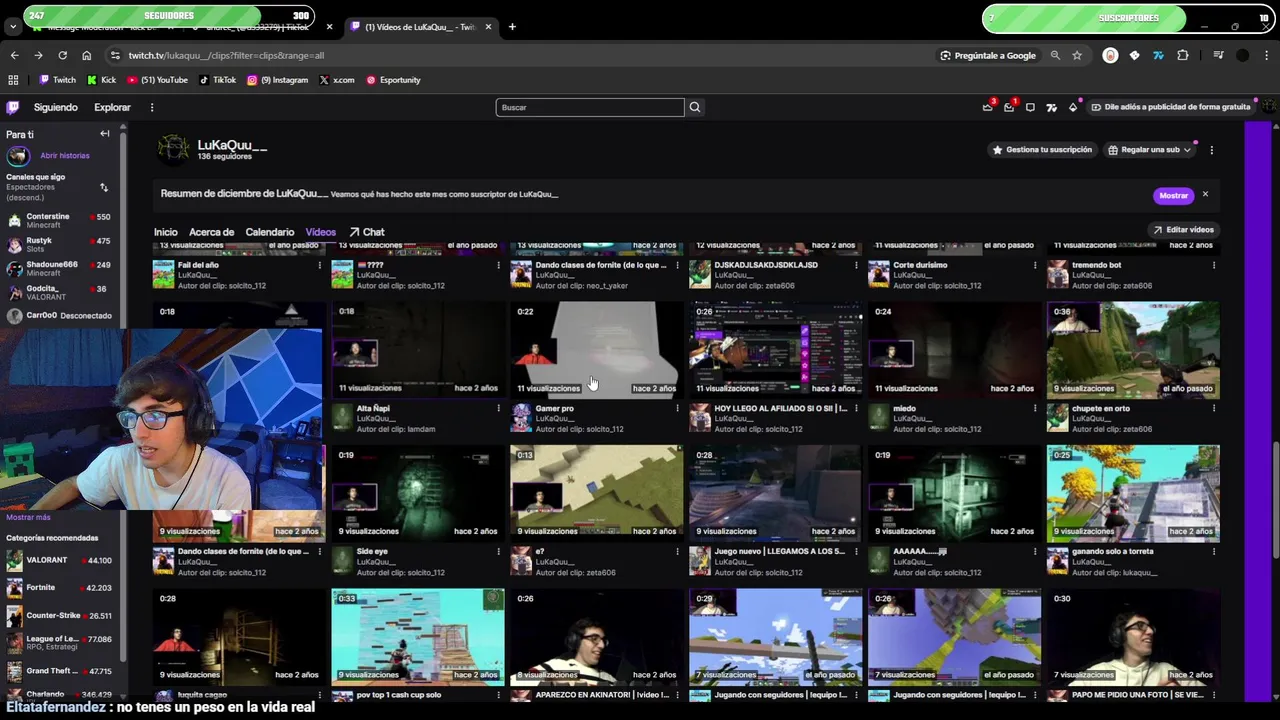Open the Regalar una sub dropdown

1150,150
